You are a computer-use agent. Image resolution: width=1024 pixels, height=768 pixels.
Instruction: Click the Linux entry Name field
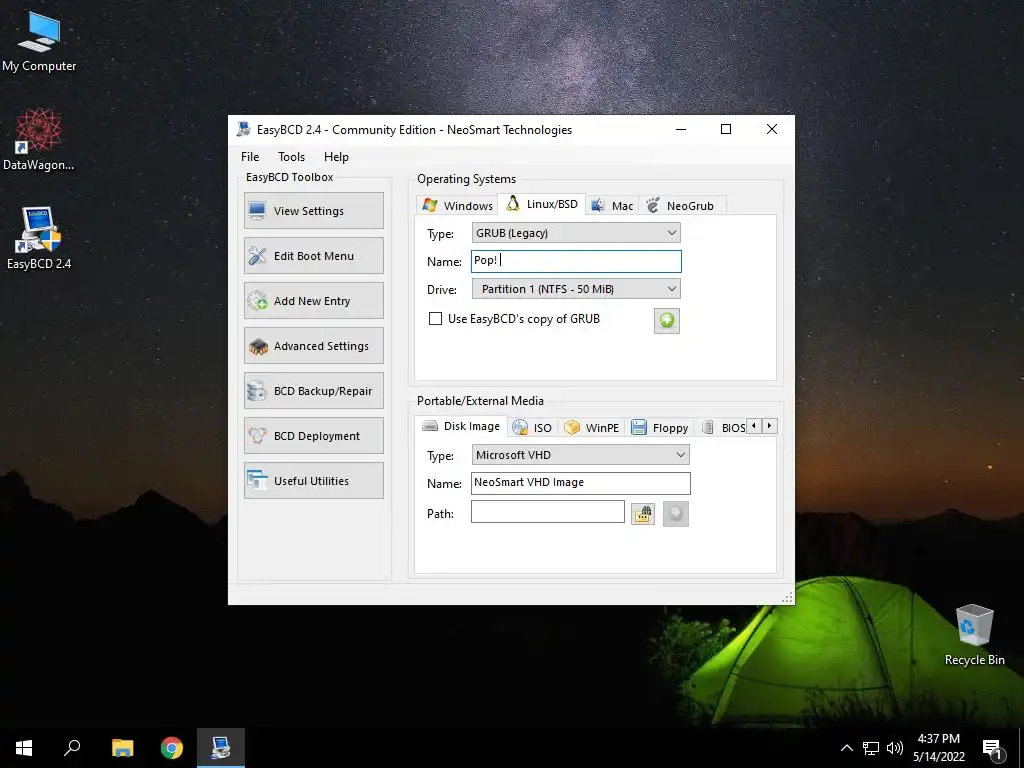click(x=576, y=261)
